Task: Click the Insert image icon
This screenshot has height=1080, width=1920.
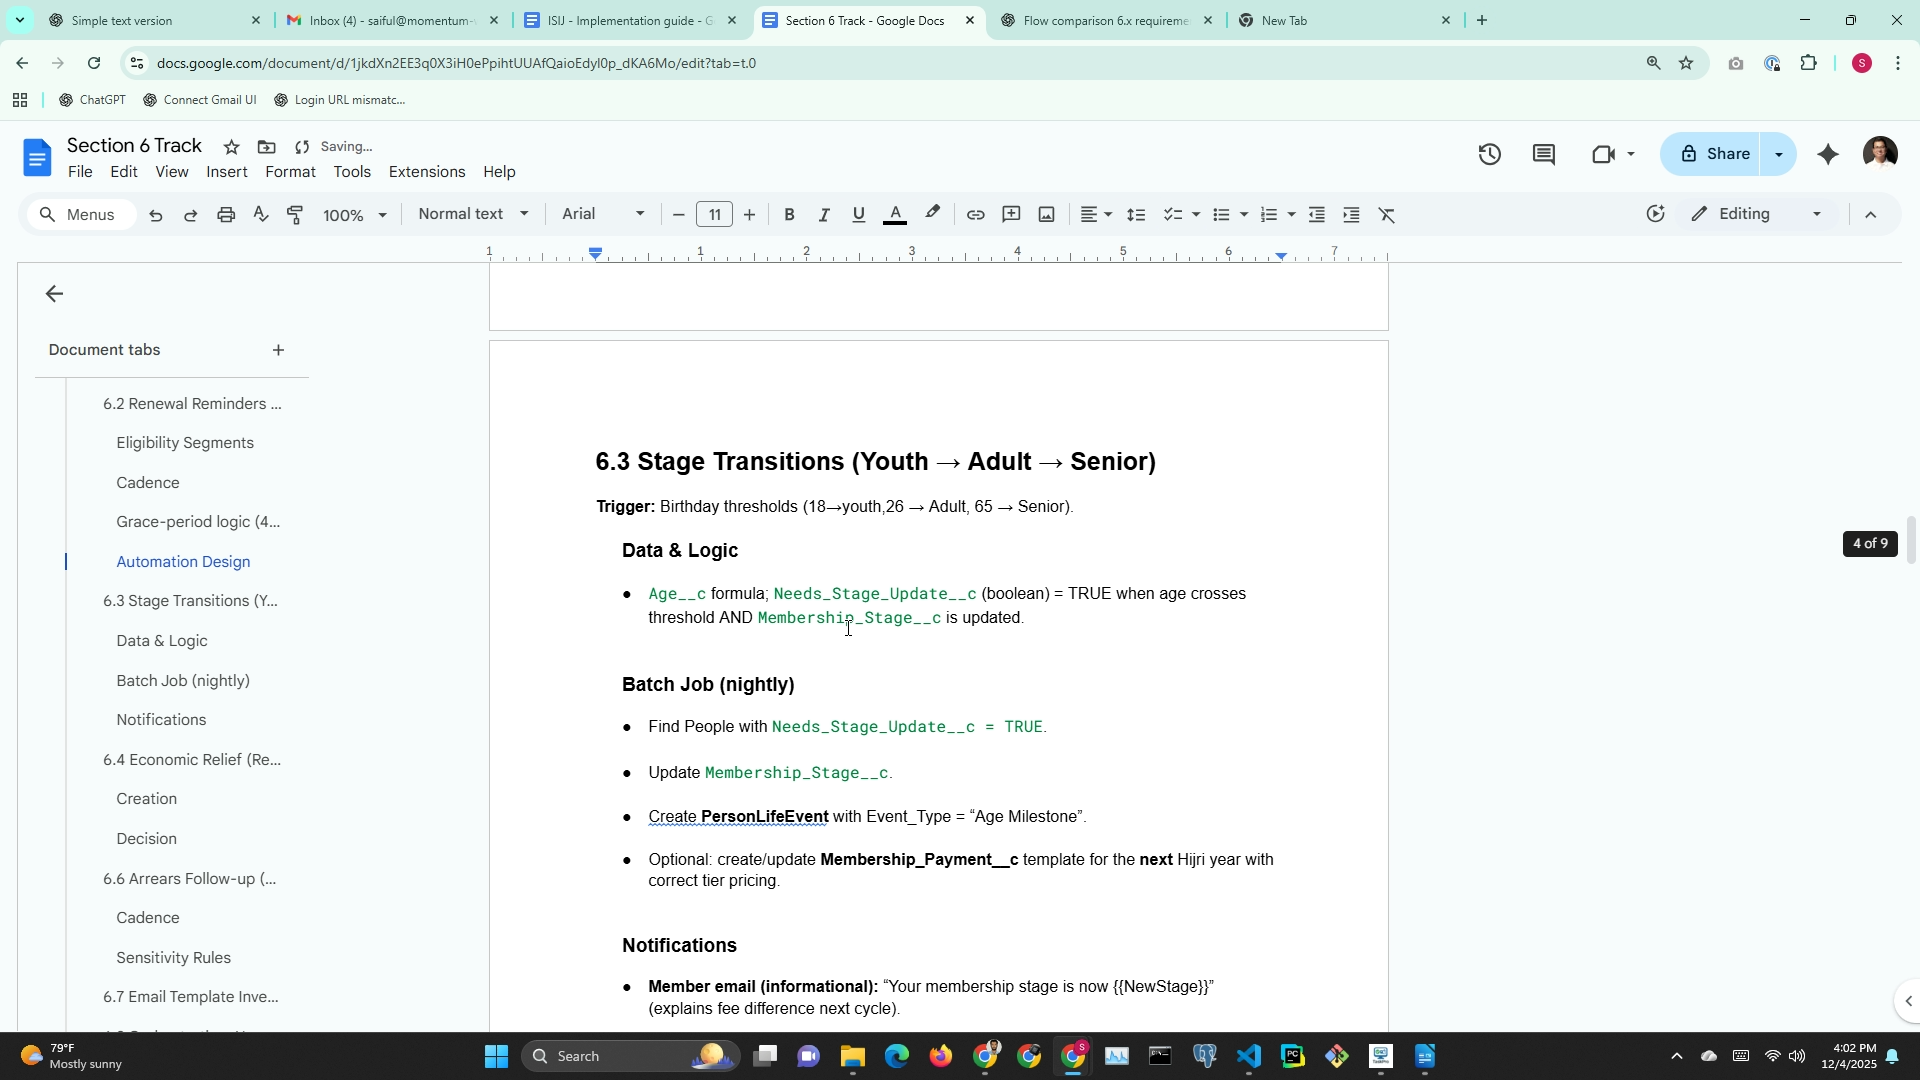Action: [1046, 215]
